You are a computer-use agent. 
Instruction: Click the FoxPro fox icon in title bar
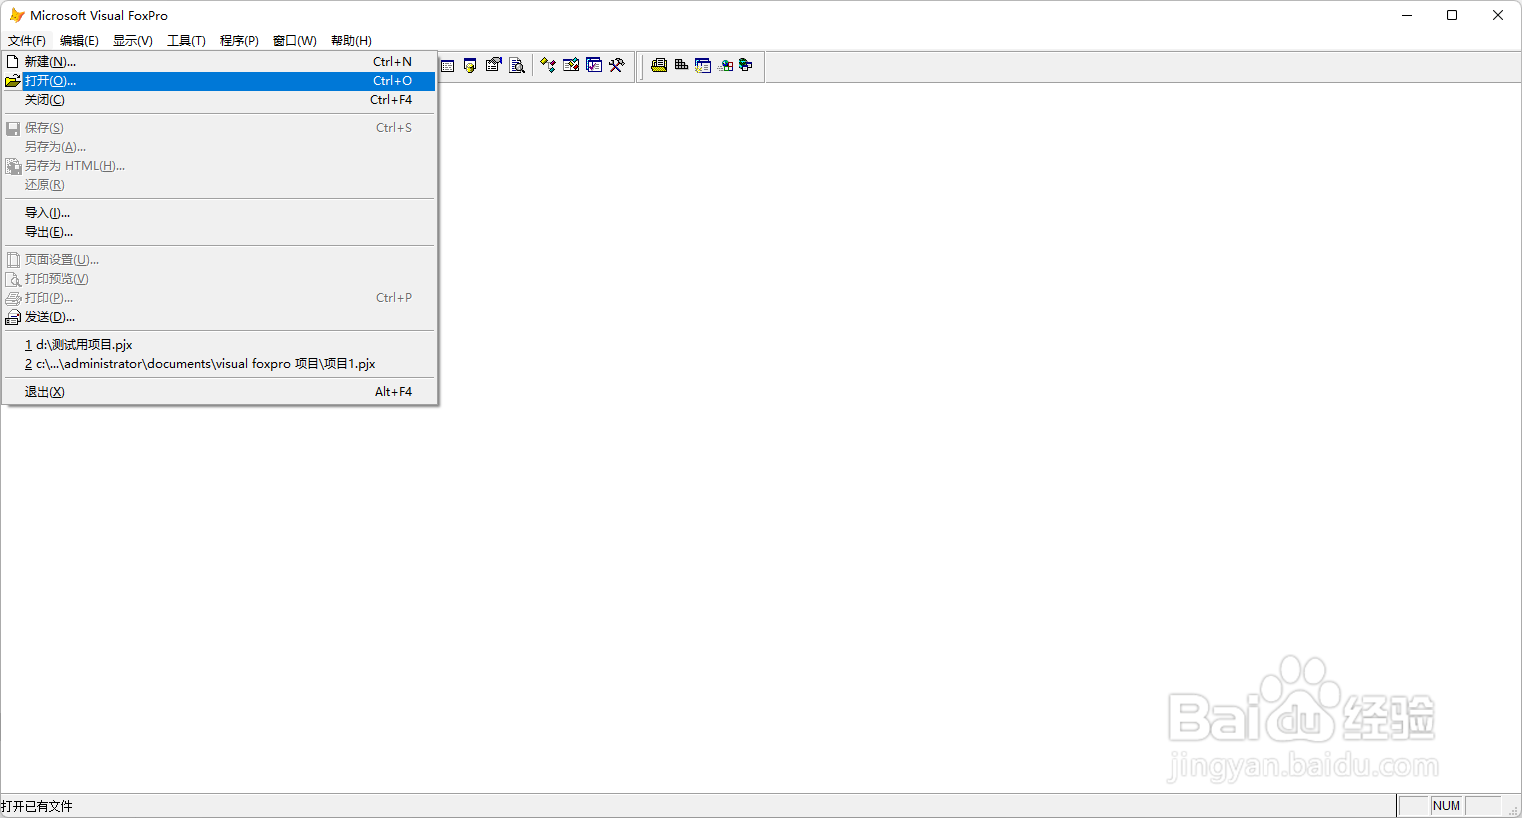pos(16,15)
